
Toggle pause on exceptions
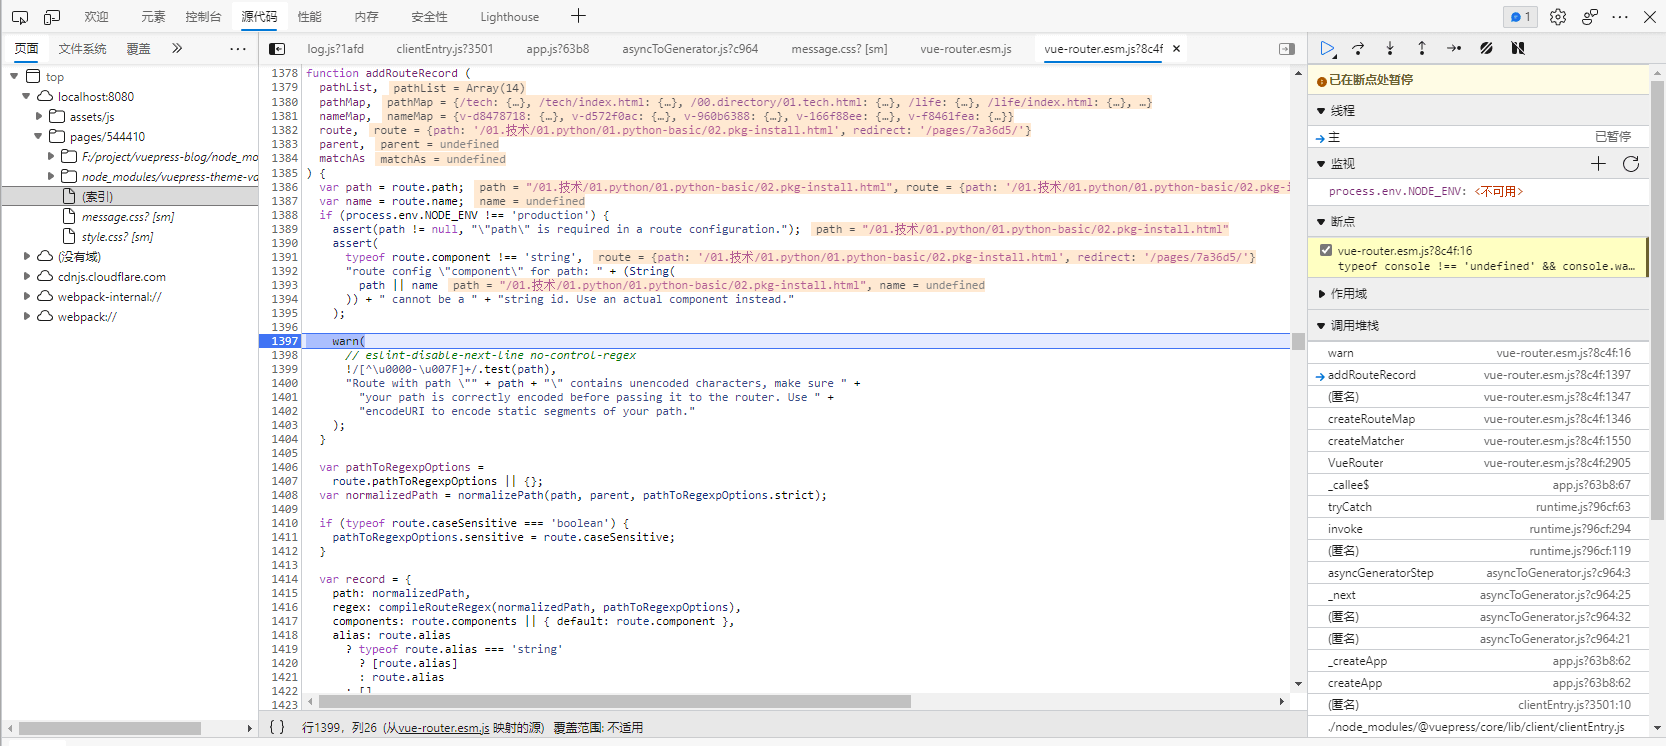(1518, 48)
